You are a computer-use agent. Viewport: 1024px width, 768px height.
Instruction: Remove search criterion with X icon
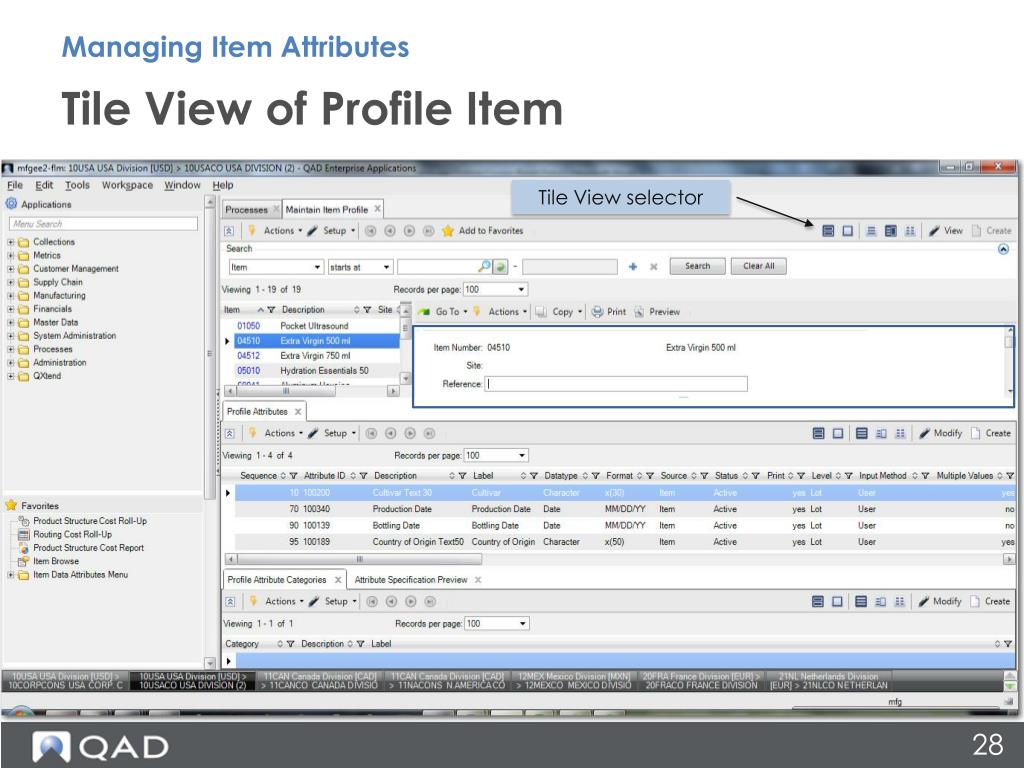[x=653, y=266]
